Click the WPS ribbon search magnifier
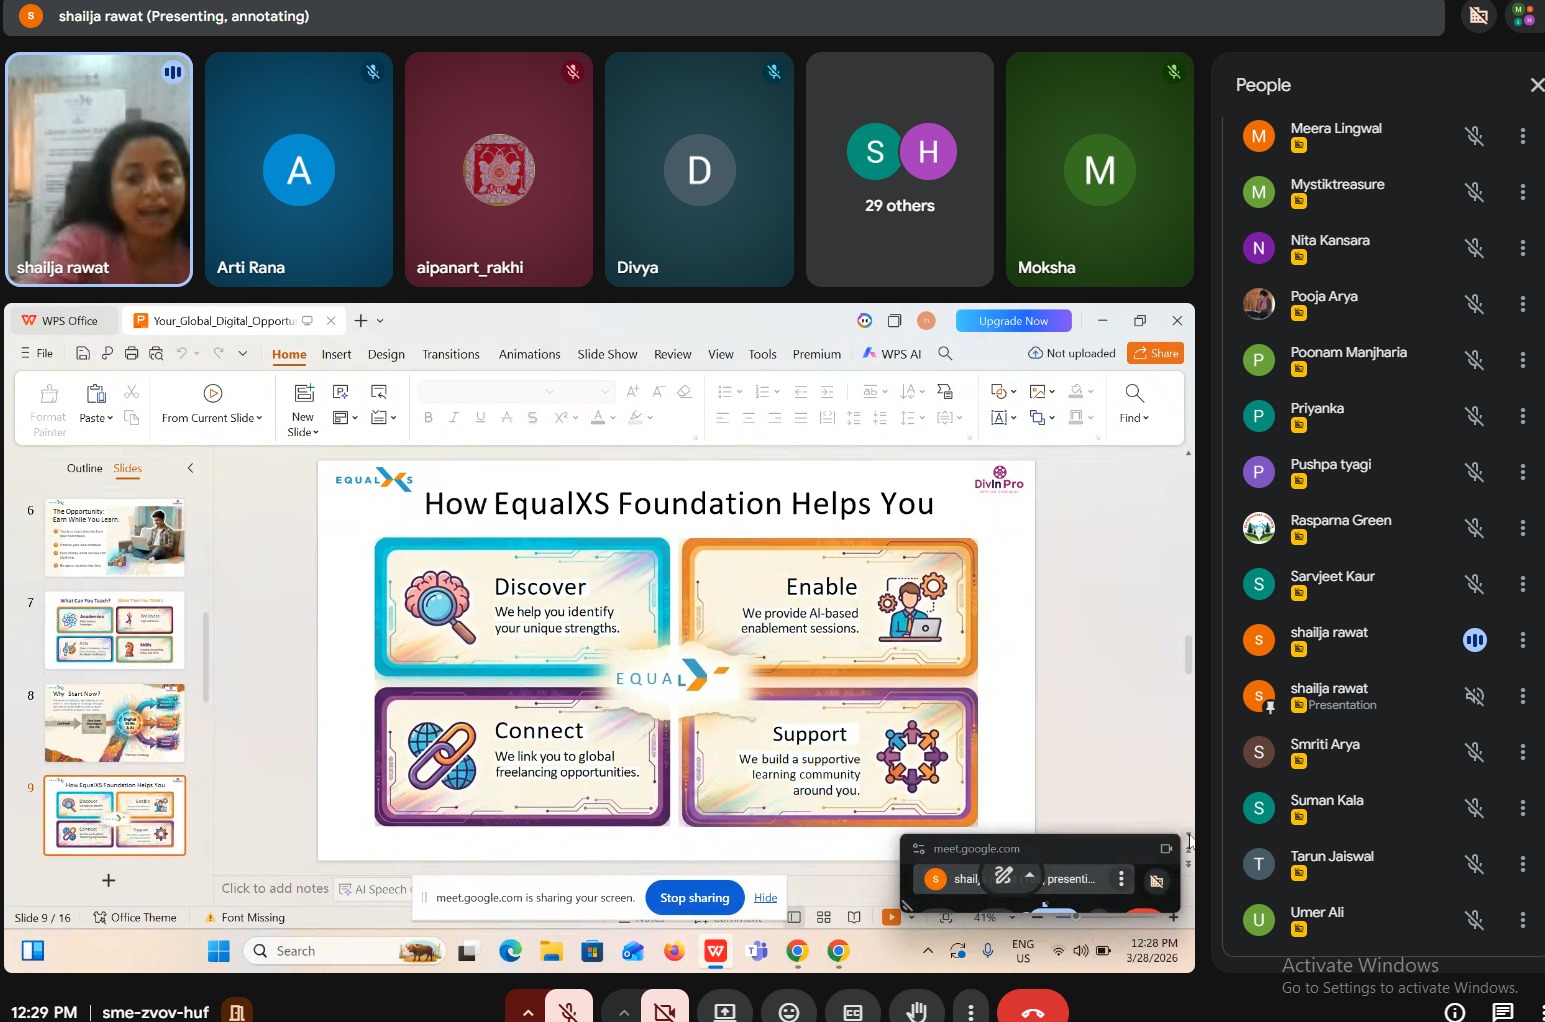The width and height of the screenshot is (1545, 1022). click(x=945, y=354)
